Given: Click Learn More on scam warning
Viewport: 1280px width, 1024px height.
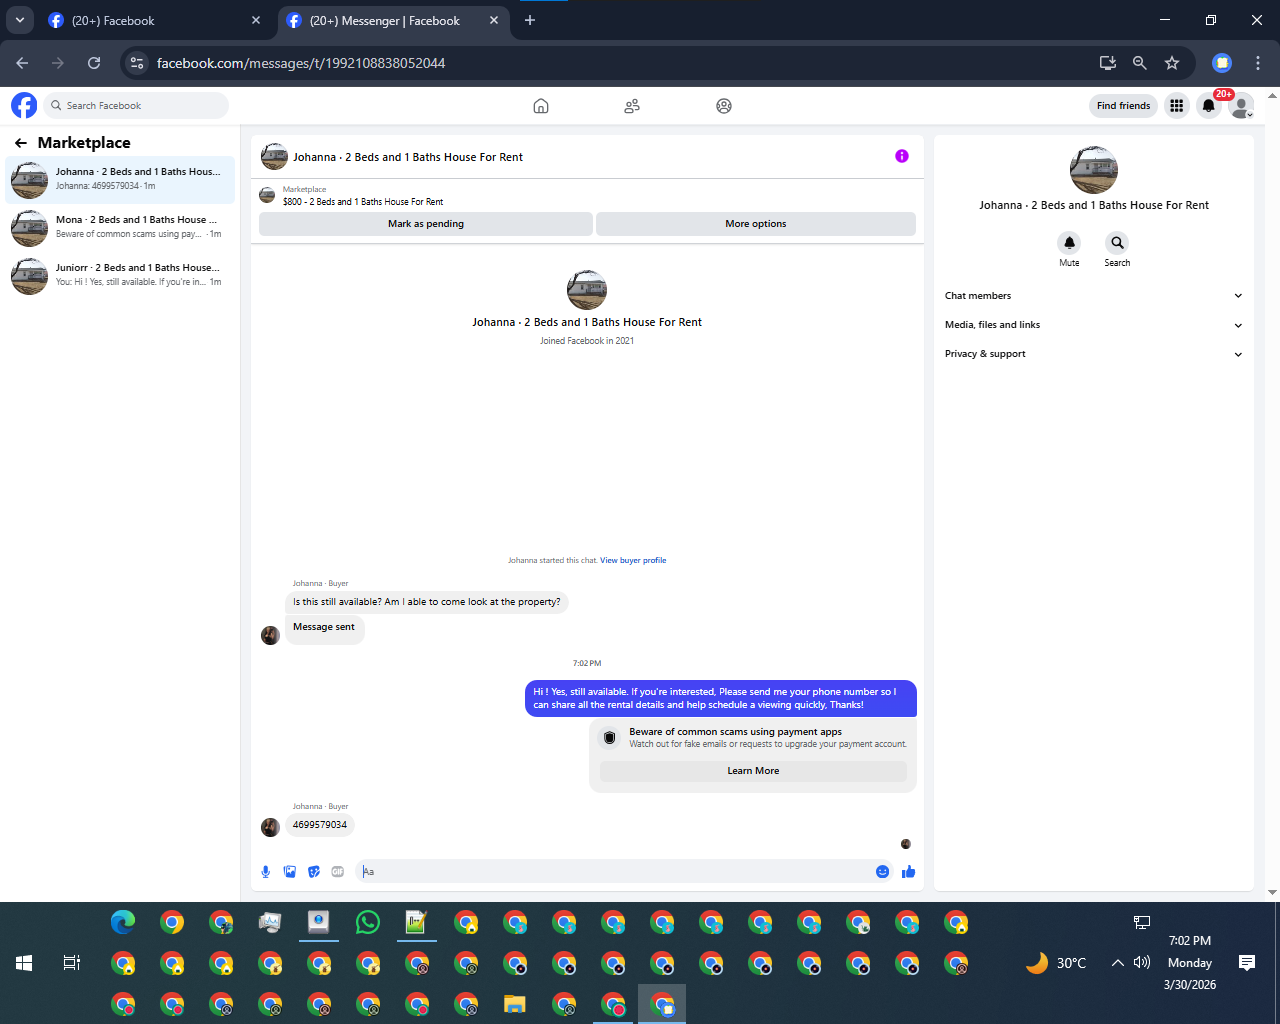Looking at the screenshot, I should click(x=753, y=771).
